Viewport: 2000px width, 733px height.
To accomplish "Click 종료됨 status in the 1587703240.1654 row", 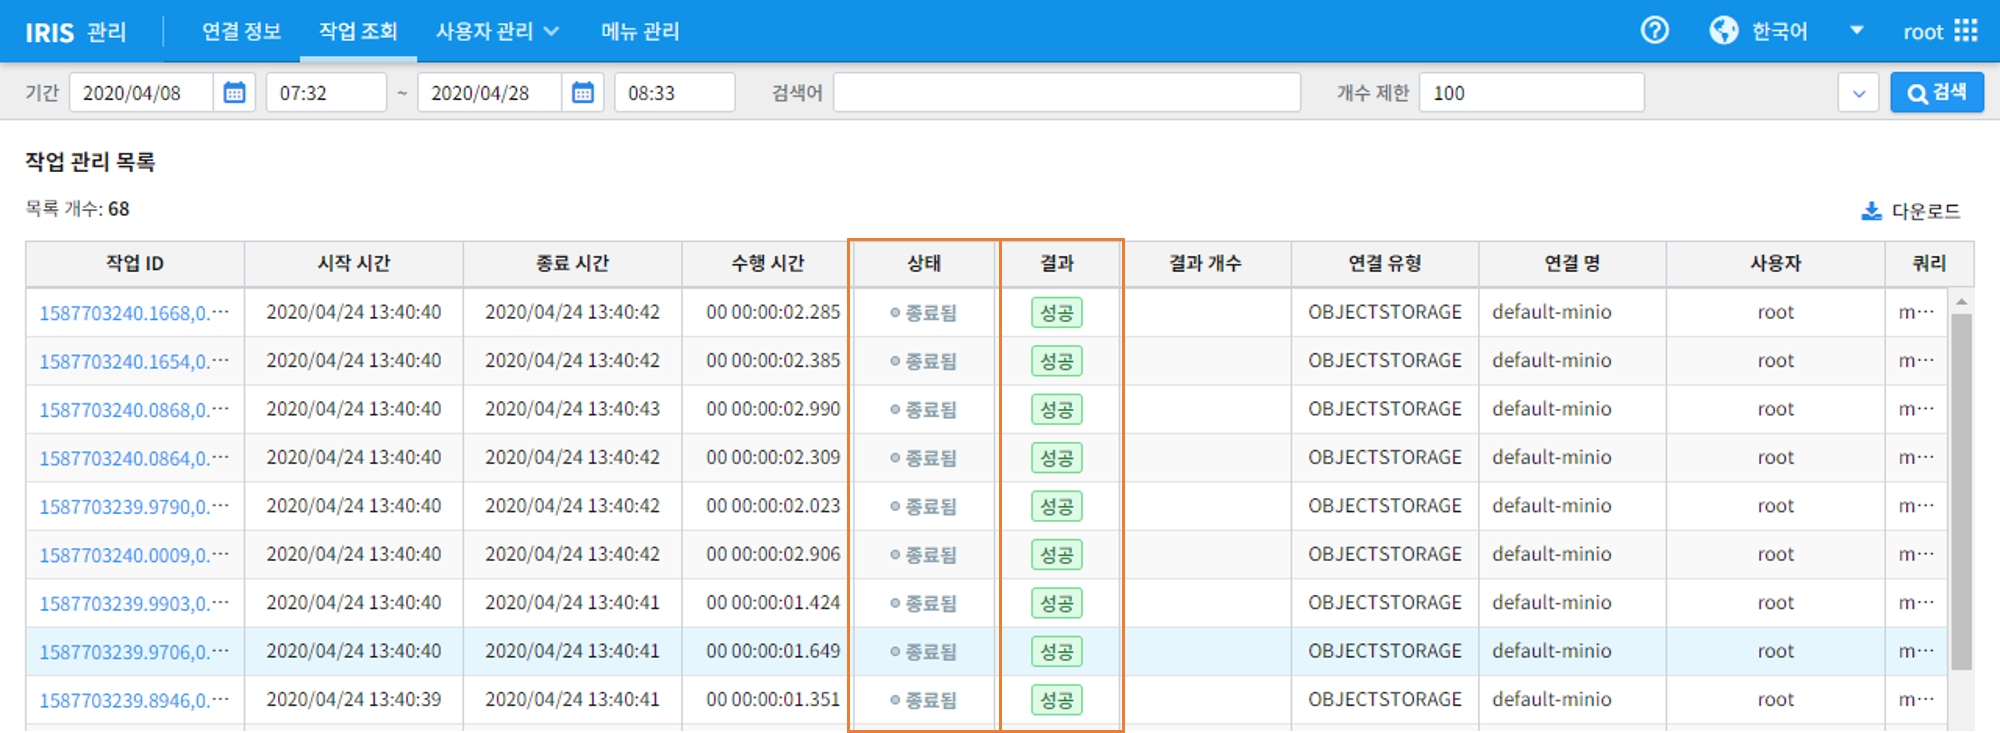I will pos(923,361).
